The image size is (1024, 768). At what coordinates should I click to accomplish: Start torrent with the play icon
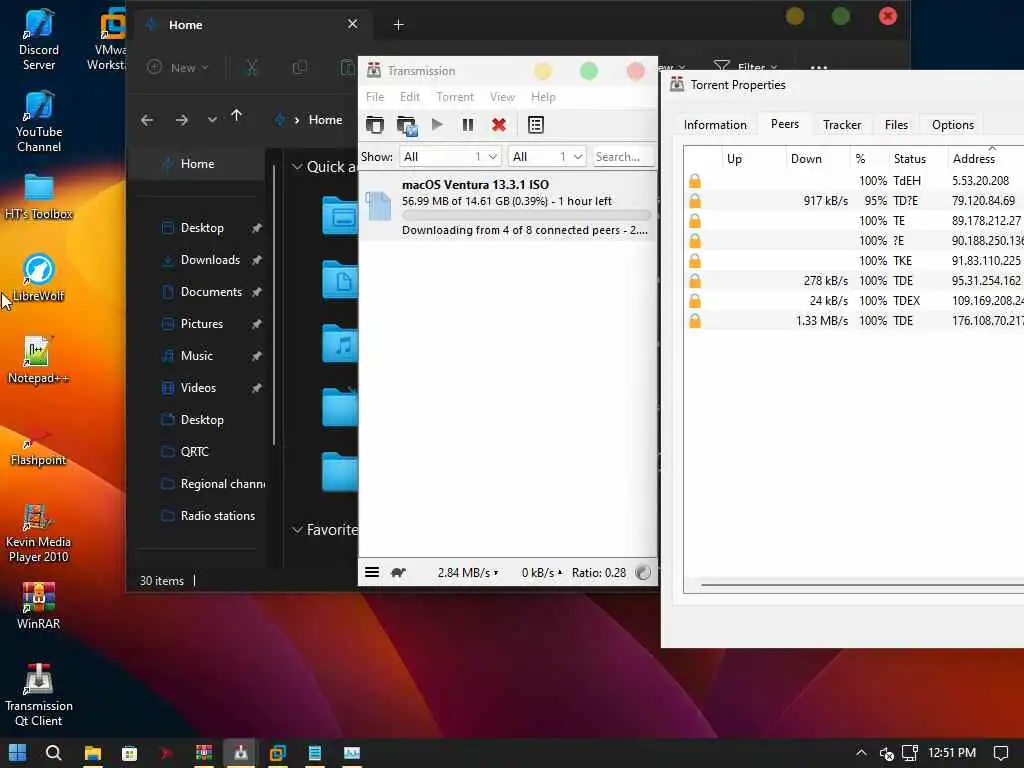tap(437, 124)
